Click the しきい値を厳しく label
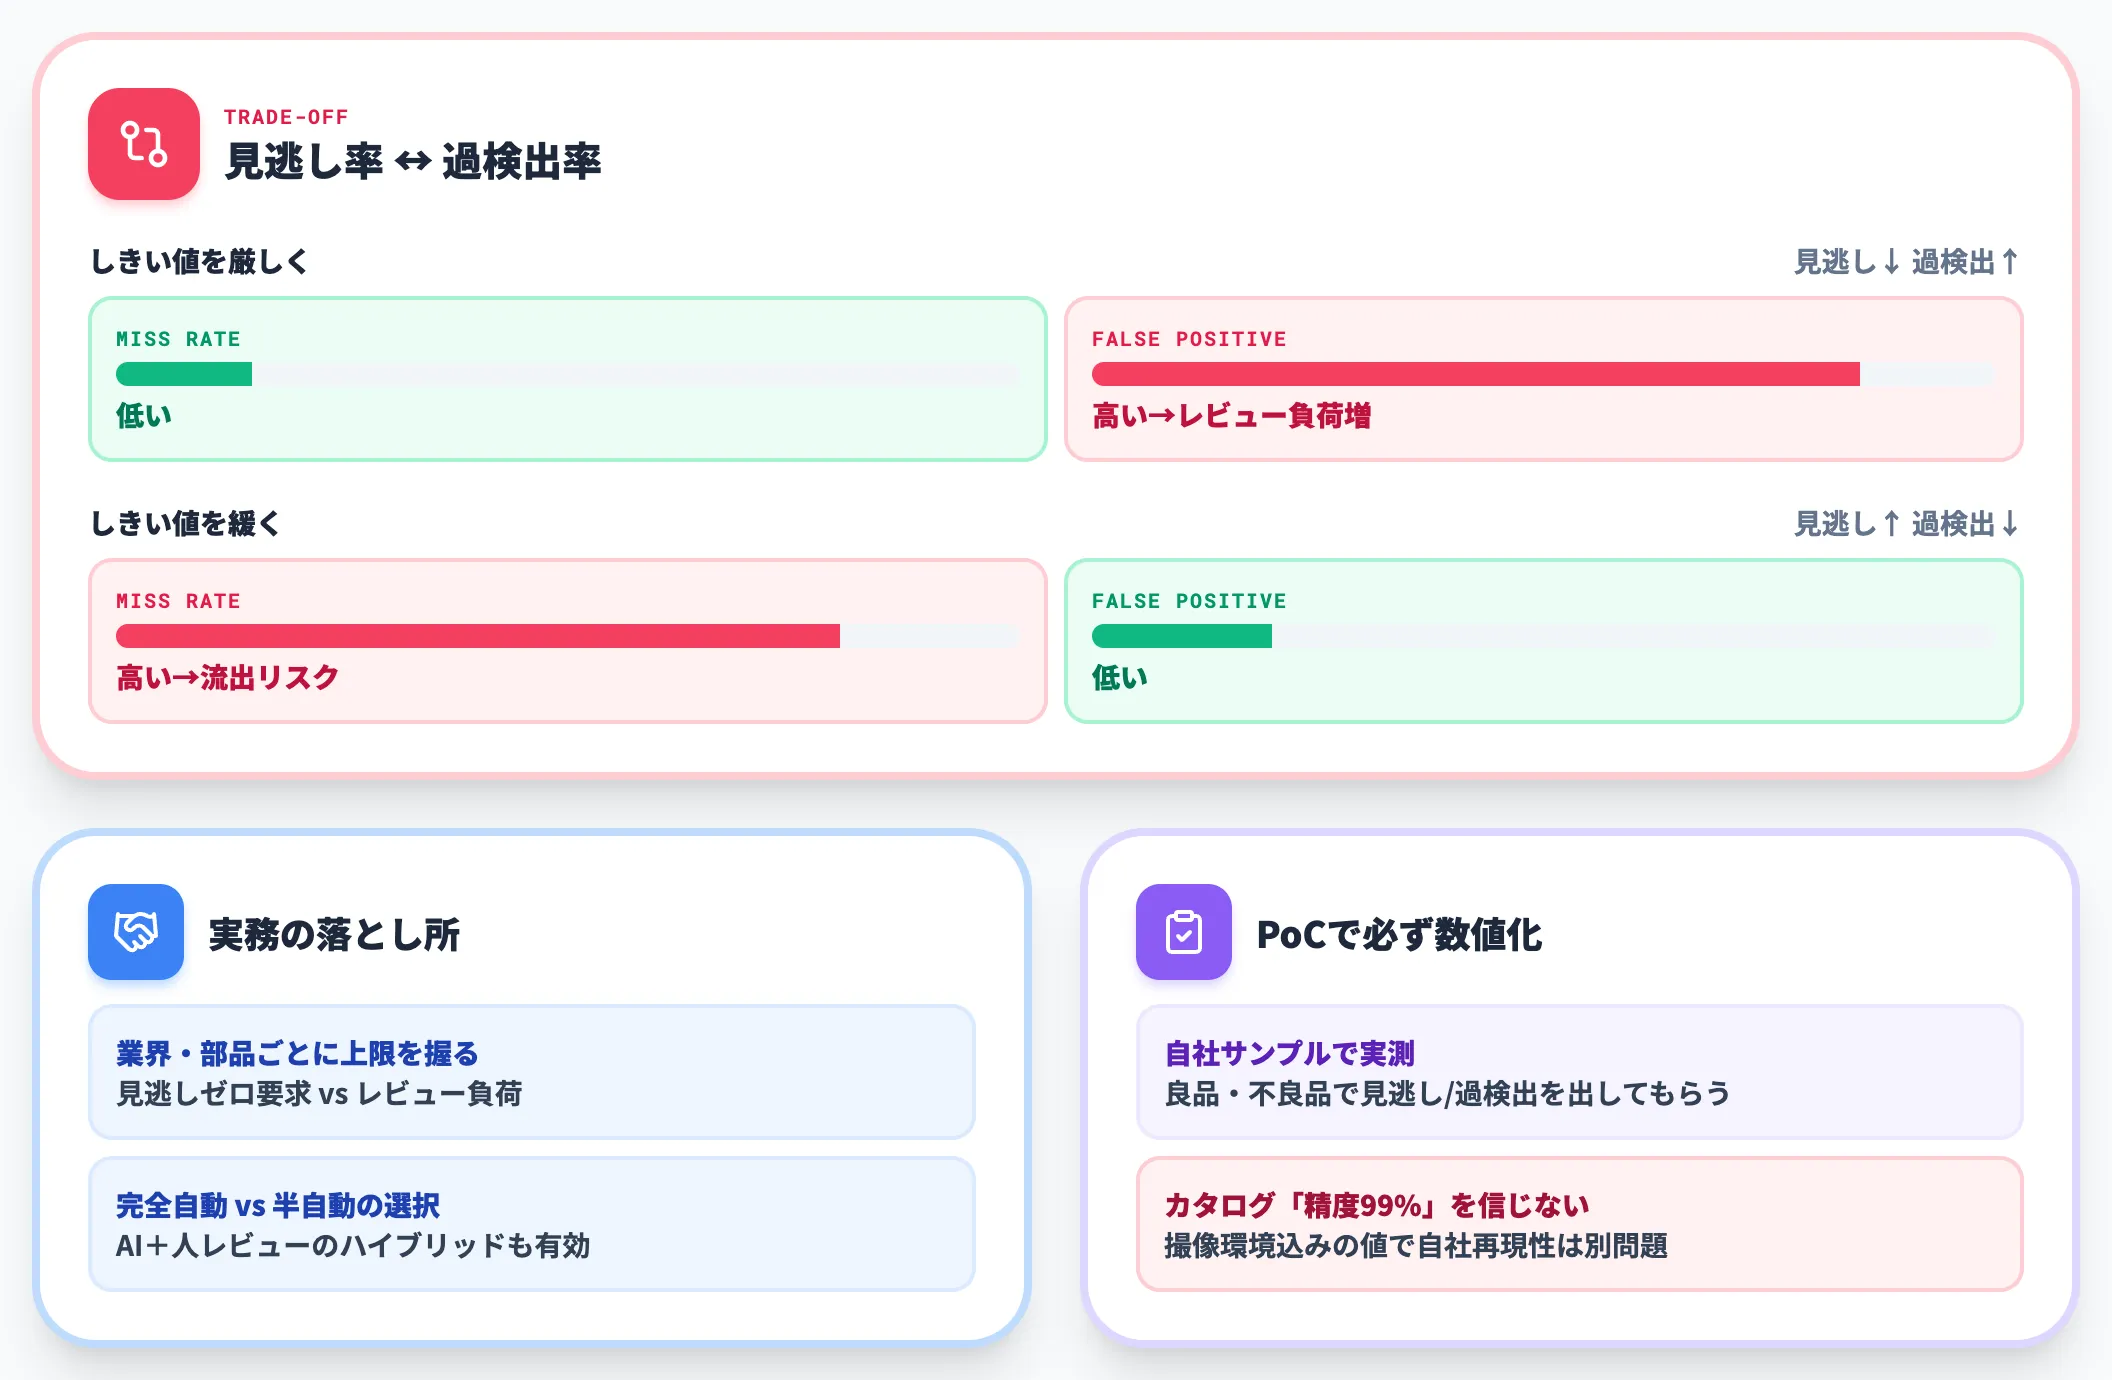Image resolution: width=2112 pixels, height=1380 pixels. 199,261
